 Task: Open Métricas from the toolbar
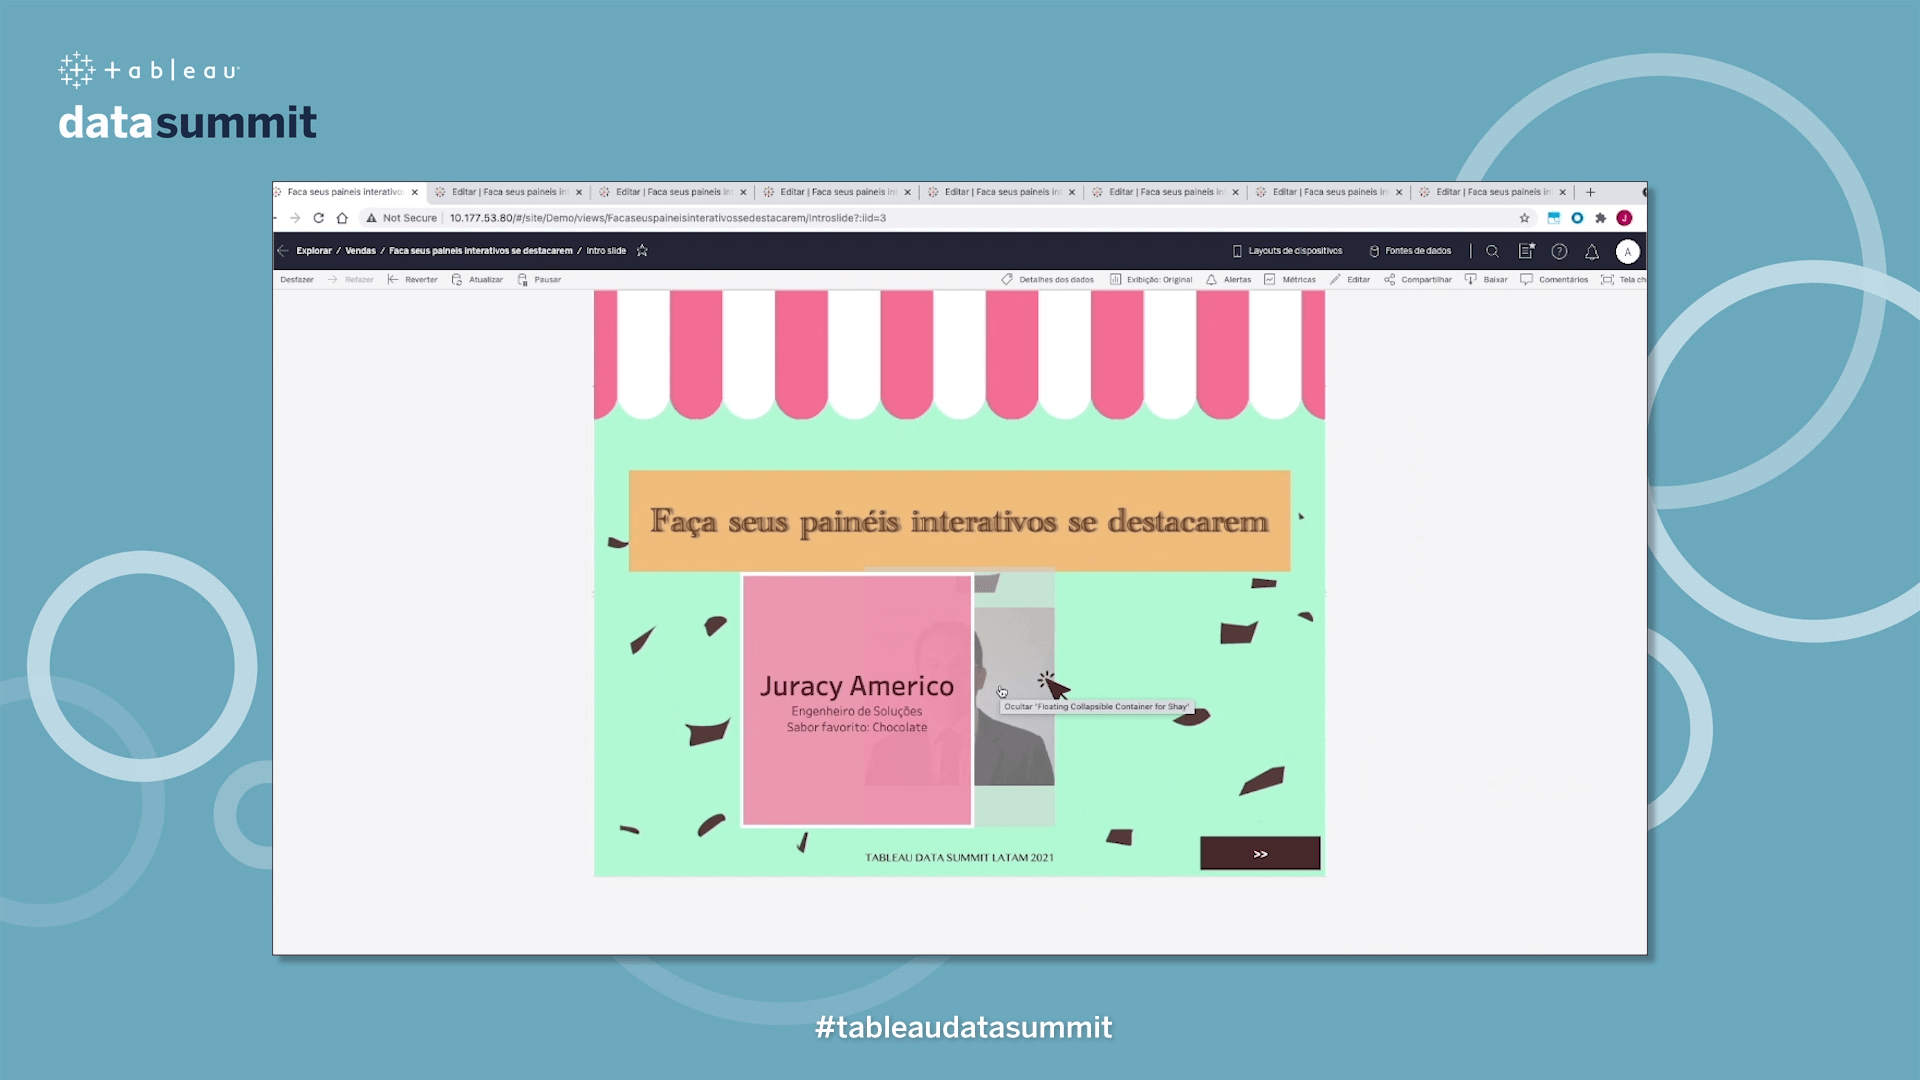click(x=1290, y=280)
